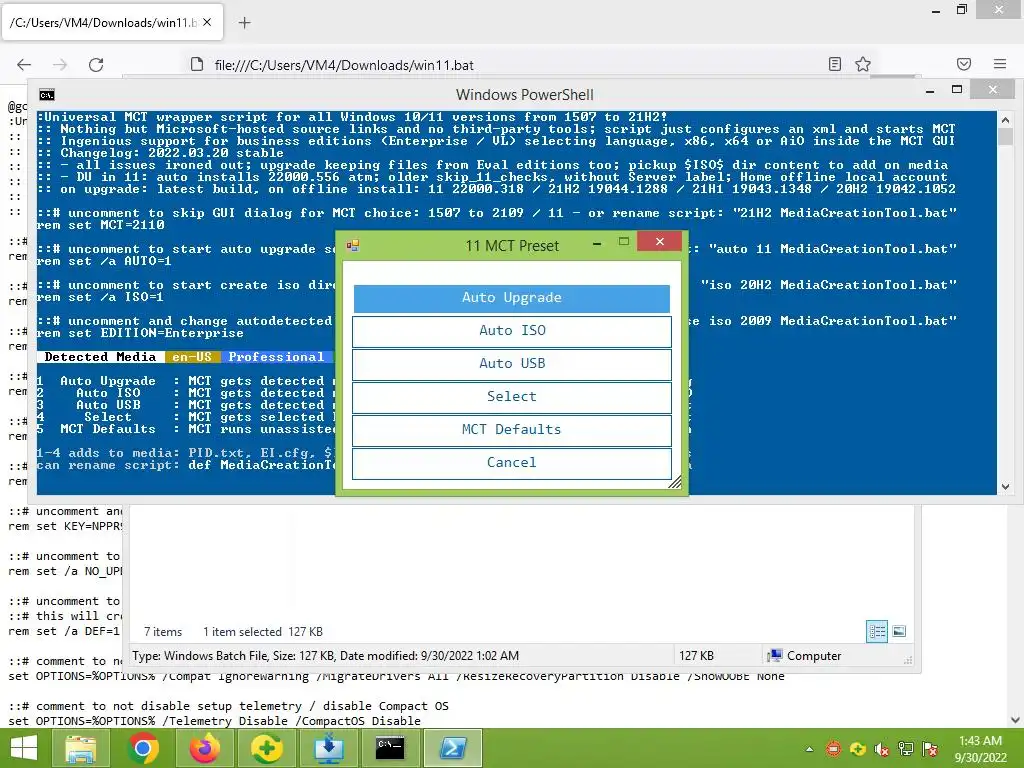
Task: Switch Explorer to details view
Action: coord(877,631)
